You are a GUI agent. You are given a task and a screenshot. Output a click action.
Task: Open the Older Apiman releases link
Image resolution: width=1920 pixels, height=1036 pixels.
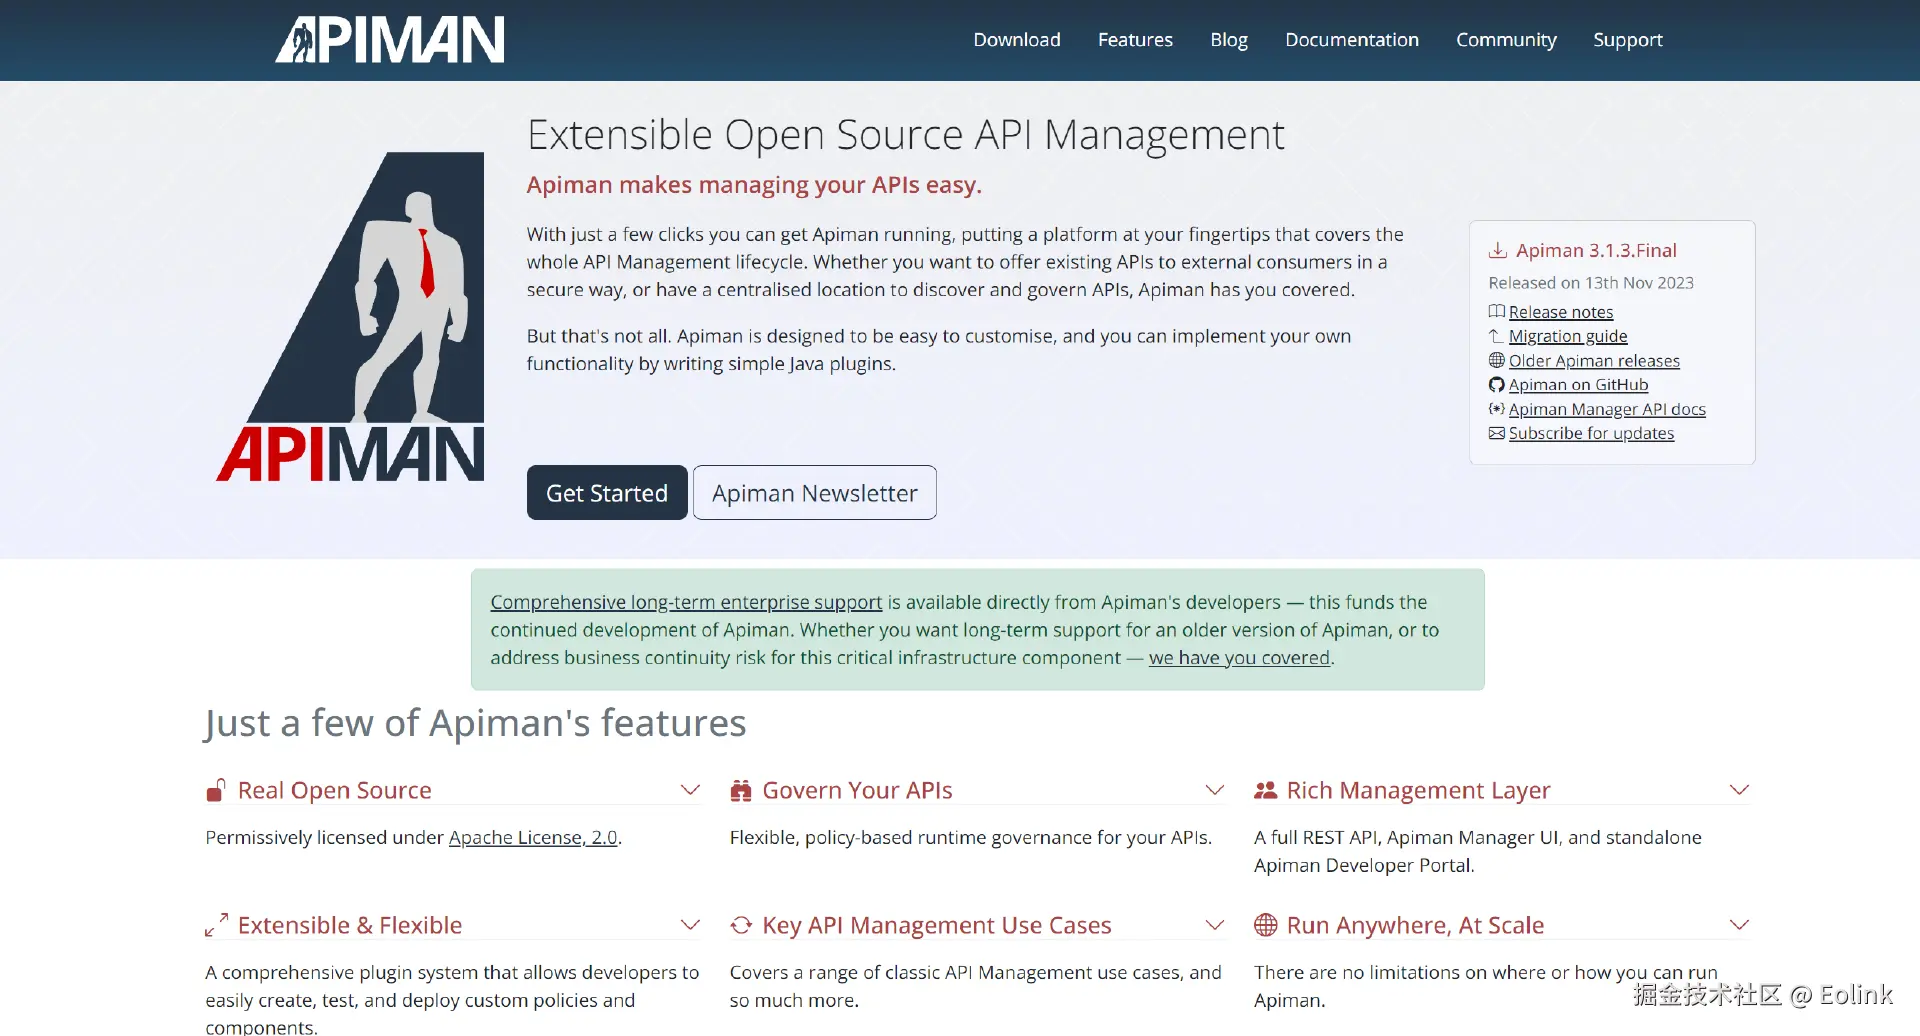[1594, 361]
